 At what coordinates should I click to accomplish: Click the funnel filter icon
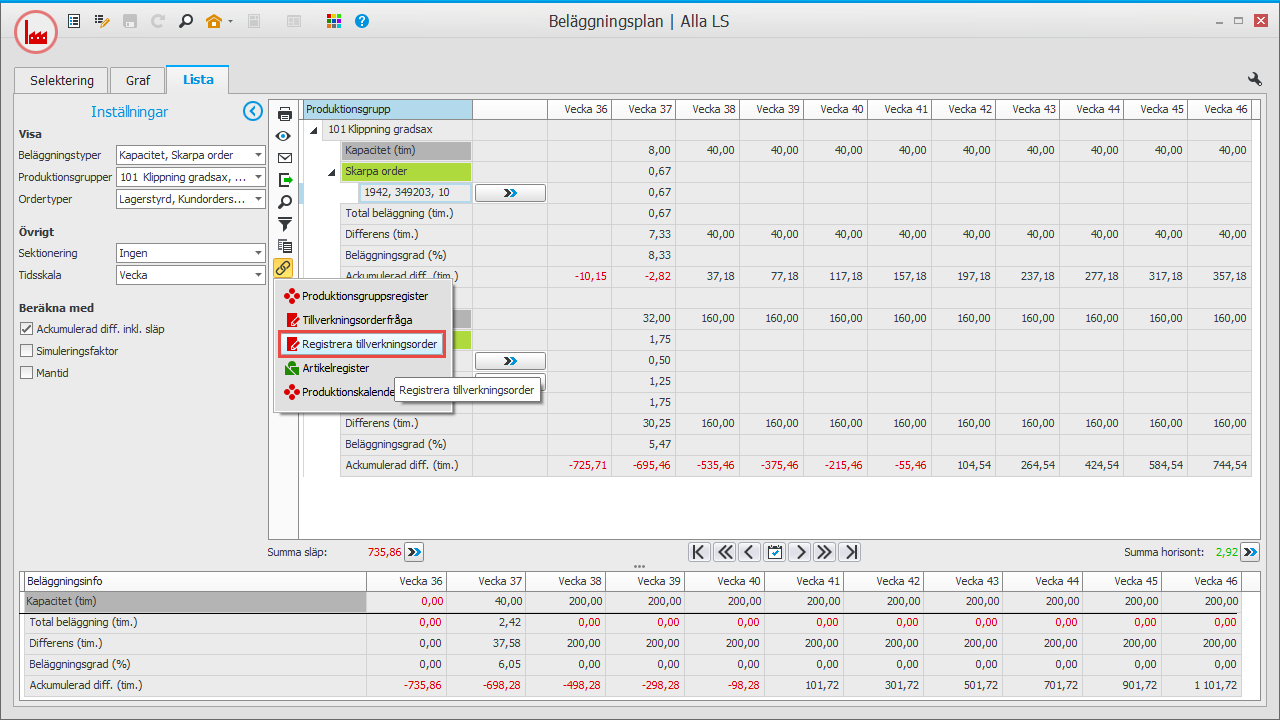coord(284,224)
